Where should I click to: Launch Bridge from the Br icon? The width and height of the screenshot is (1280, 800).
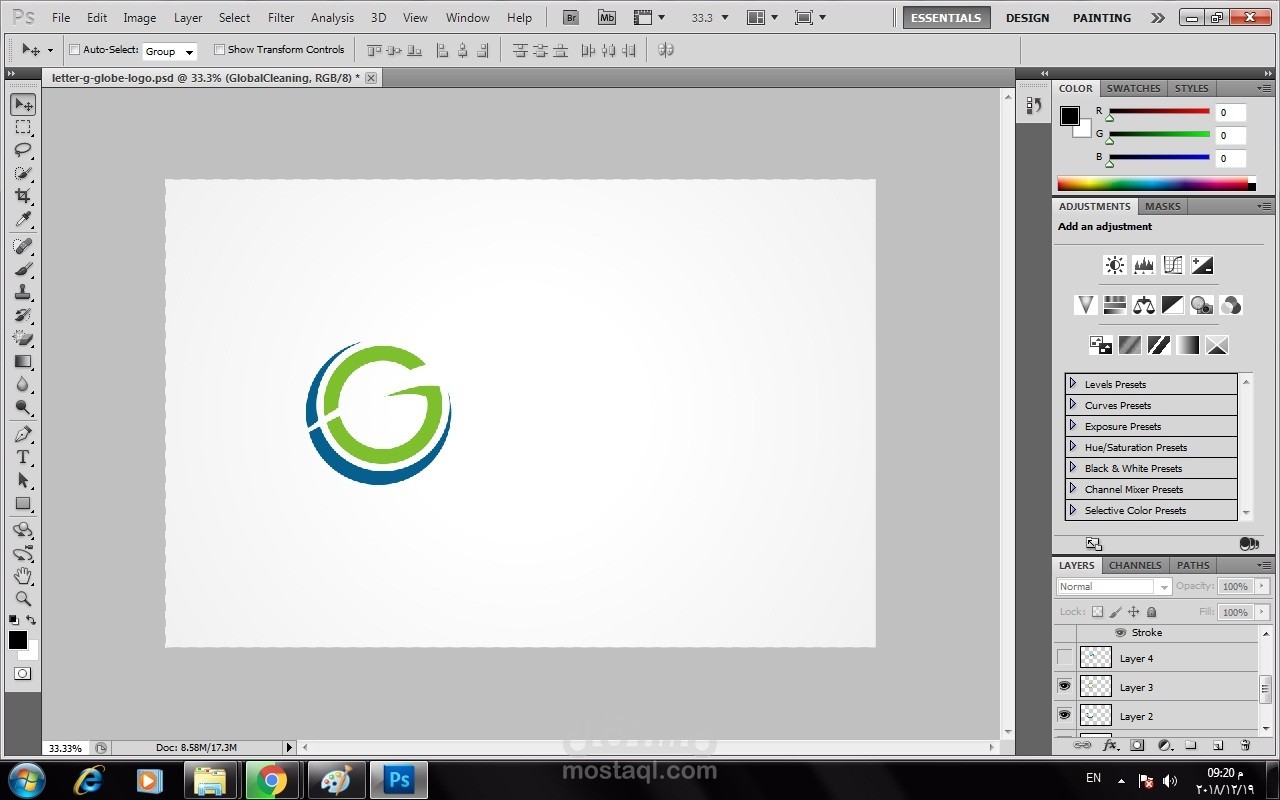[570, 17]
